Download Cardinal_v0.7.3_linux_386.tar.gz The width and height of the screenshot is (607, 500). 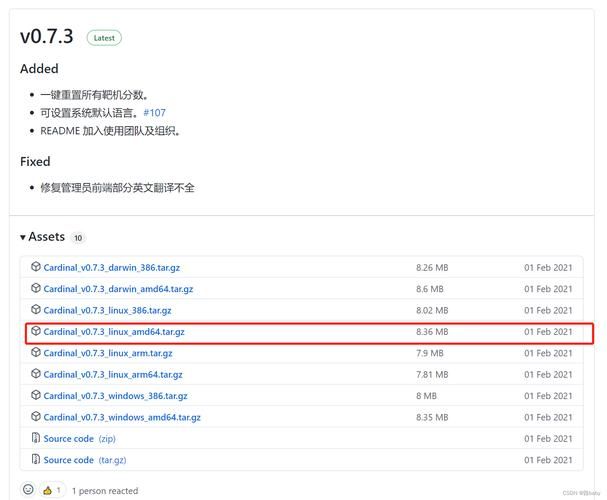pyautogui.click(x=107, y=310)
